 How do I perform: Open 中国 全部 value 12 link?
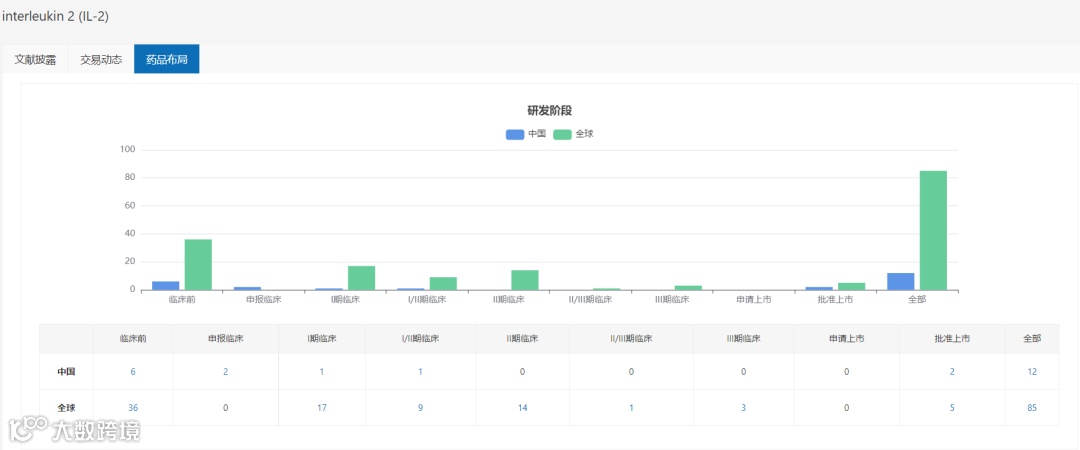1032,371
